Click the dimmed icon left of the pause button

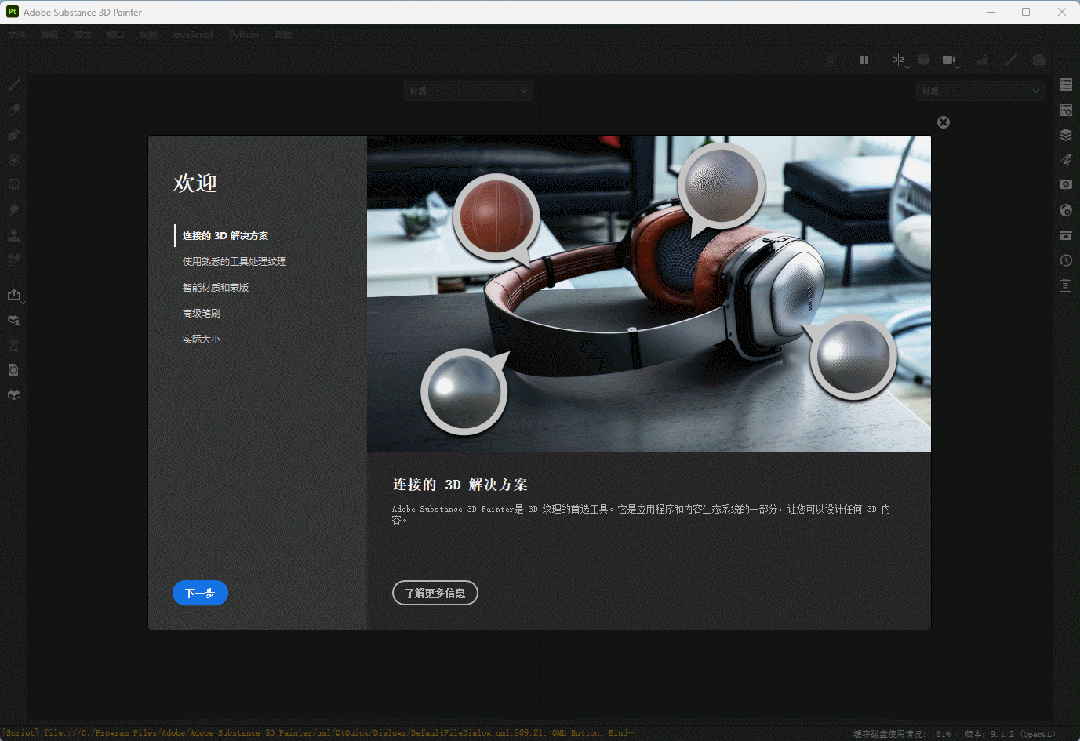click(831, 61)
